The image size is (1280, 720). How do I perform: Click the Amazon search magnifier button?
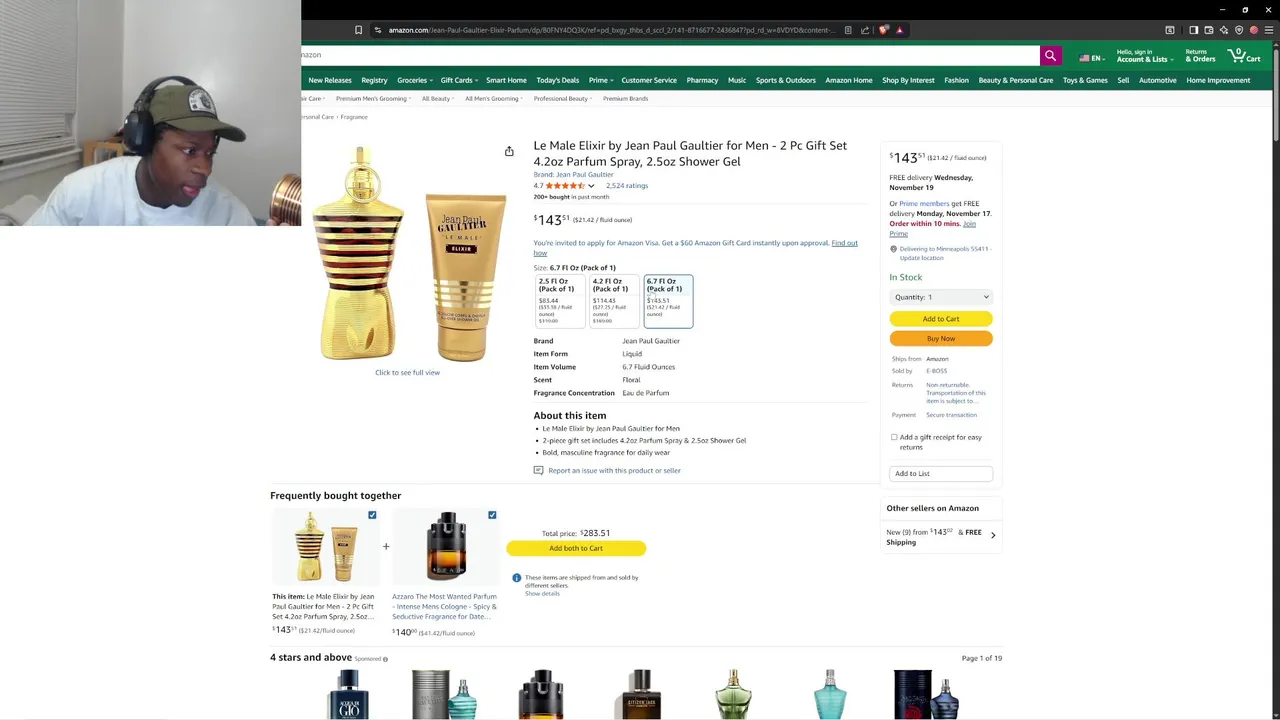click(1050, 56)
